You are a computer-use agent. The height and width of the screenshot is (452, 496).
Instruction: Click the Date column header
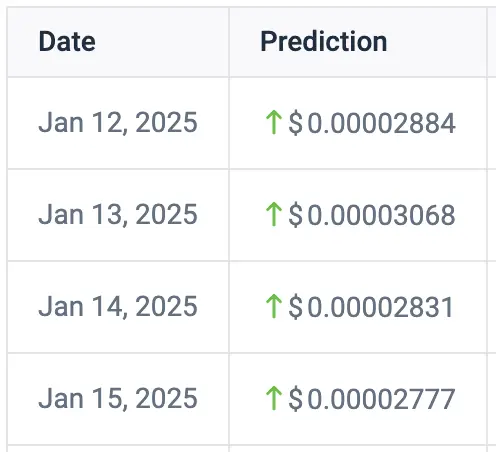[67, 41]
